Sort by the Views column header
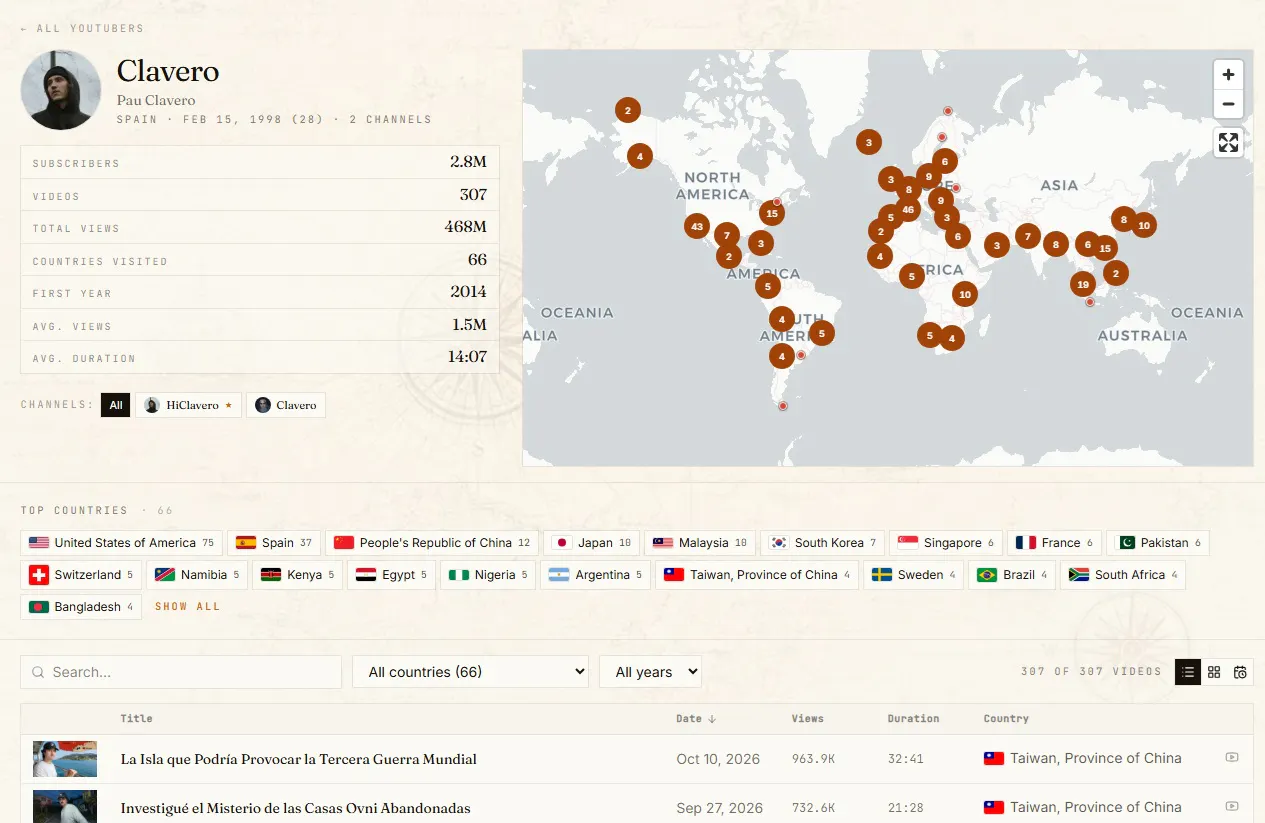 pyautogui.click(x=807, y=719)
